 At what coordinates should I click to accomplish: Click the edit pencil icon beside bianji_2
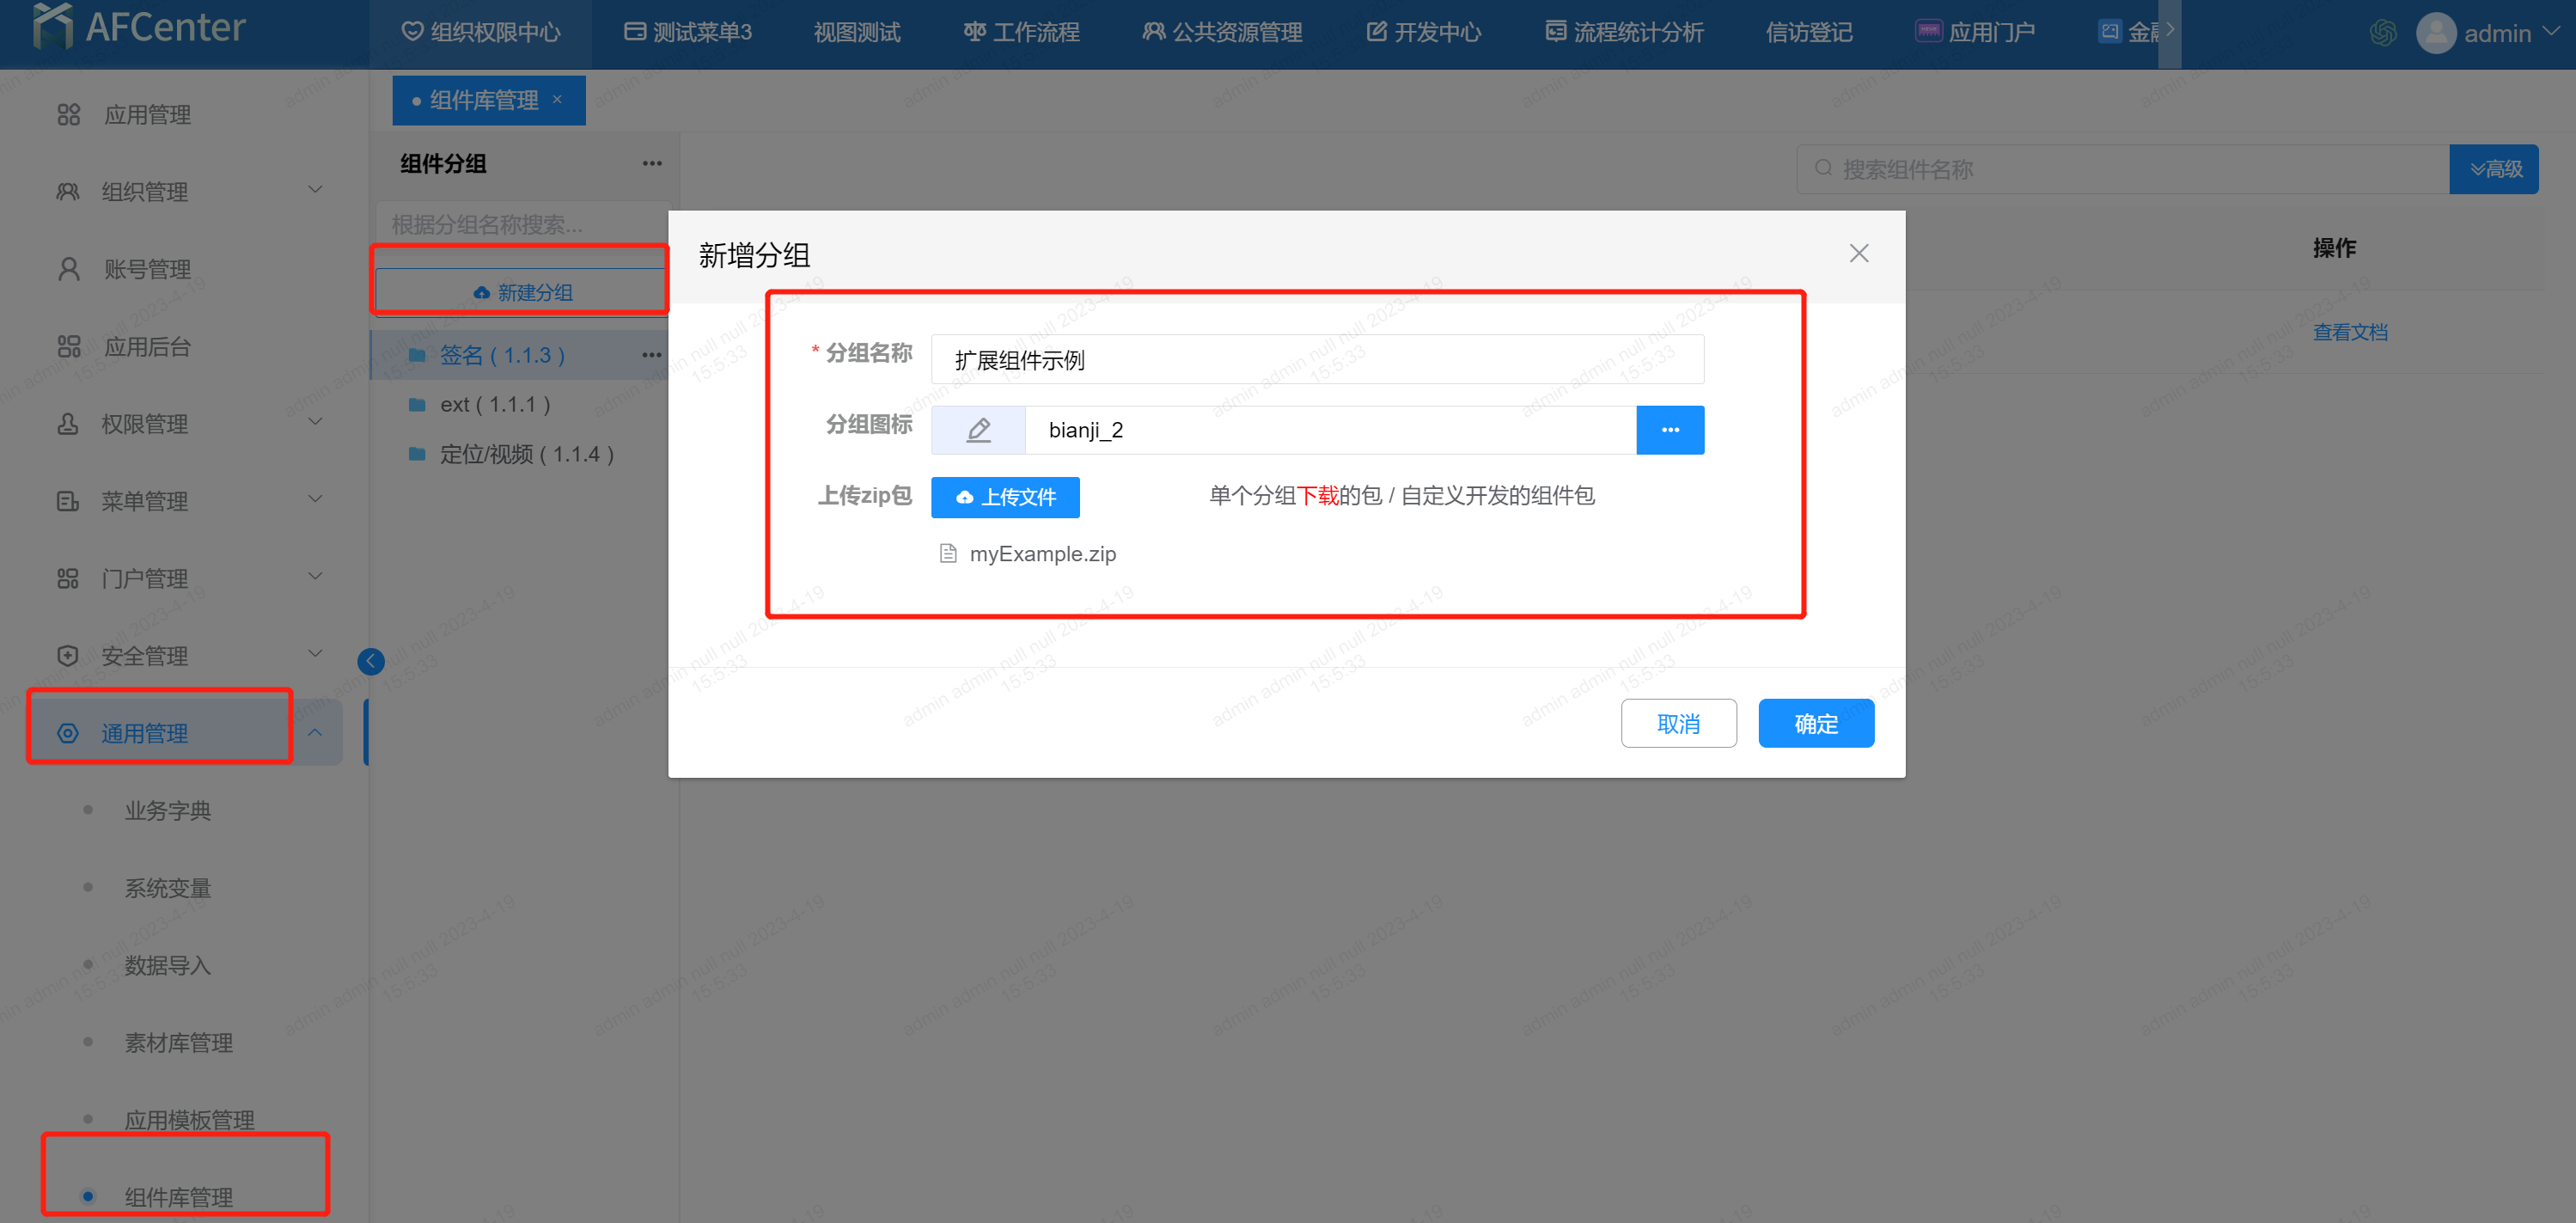pos(978,430)
